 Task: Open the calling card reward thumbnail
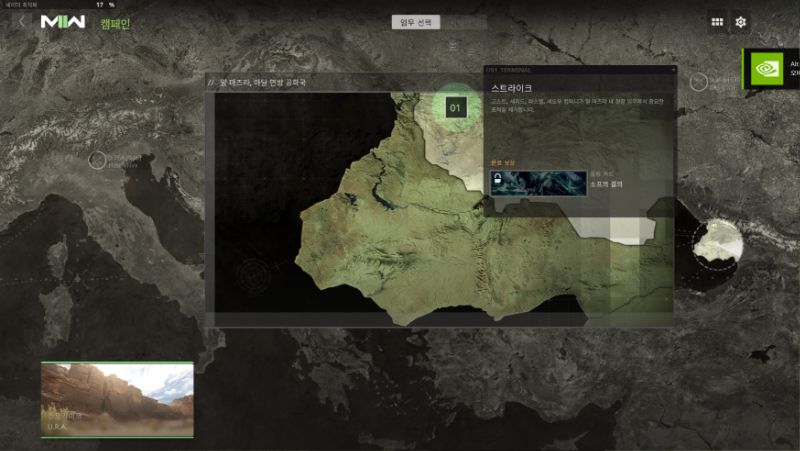click(538, 181)
